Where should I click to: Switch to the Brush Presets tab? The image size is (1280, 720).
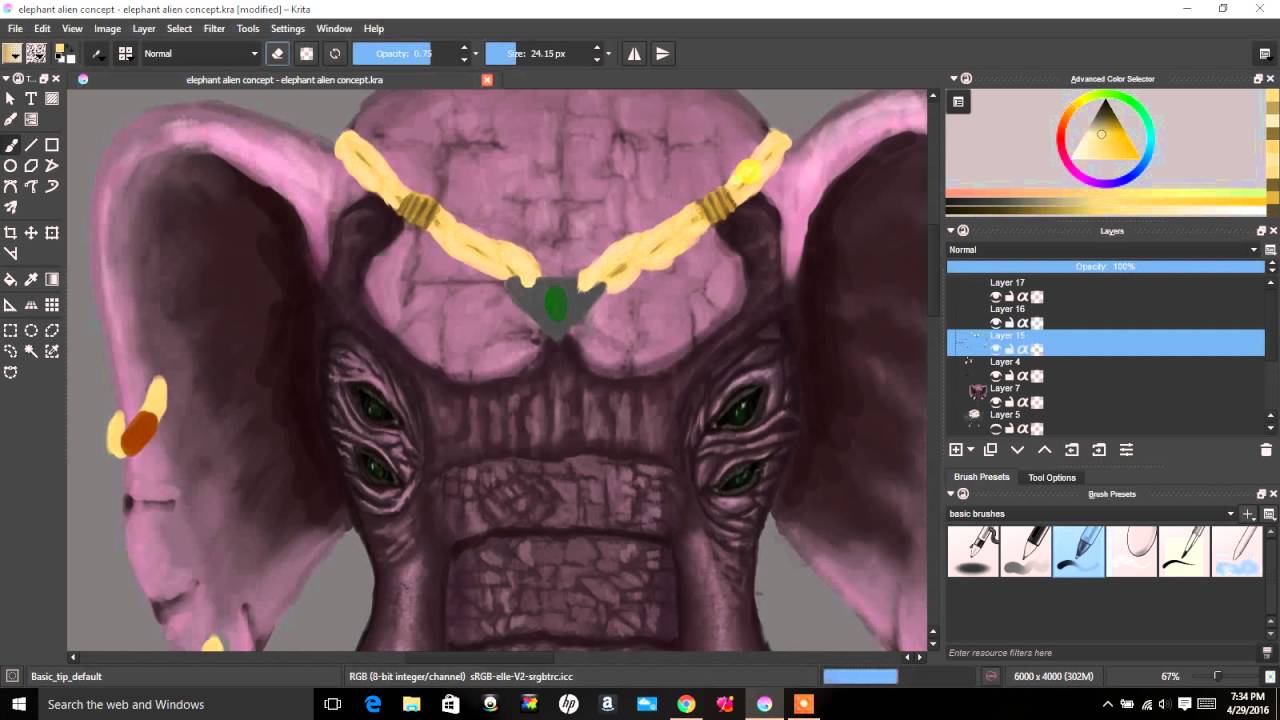981,477
